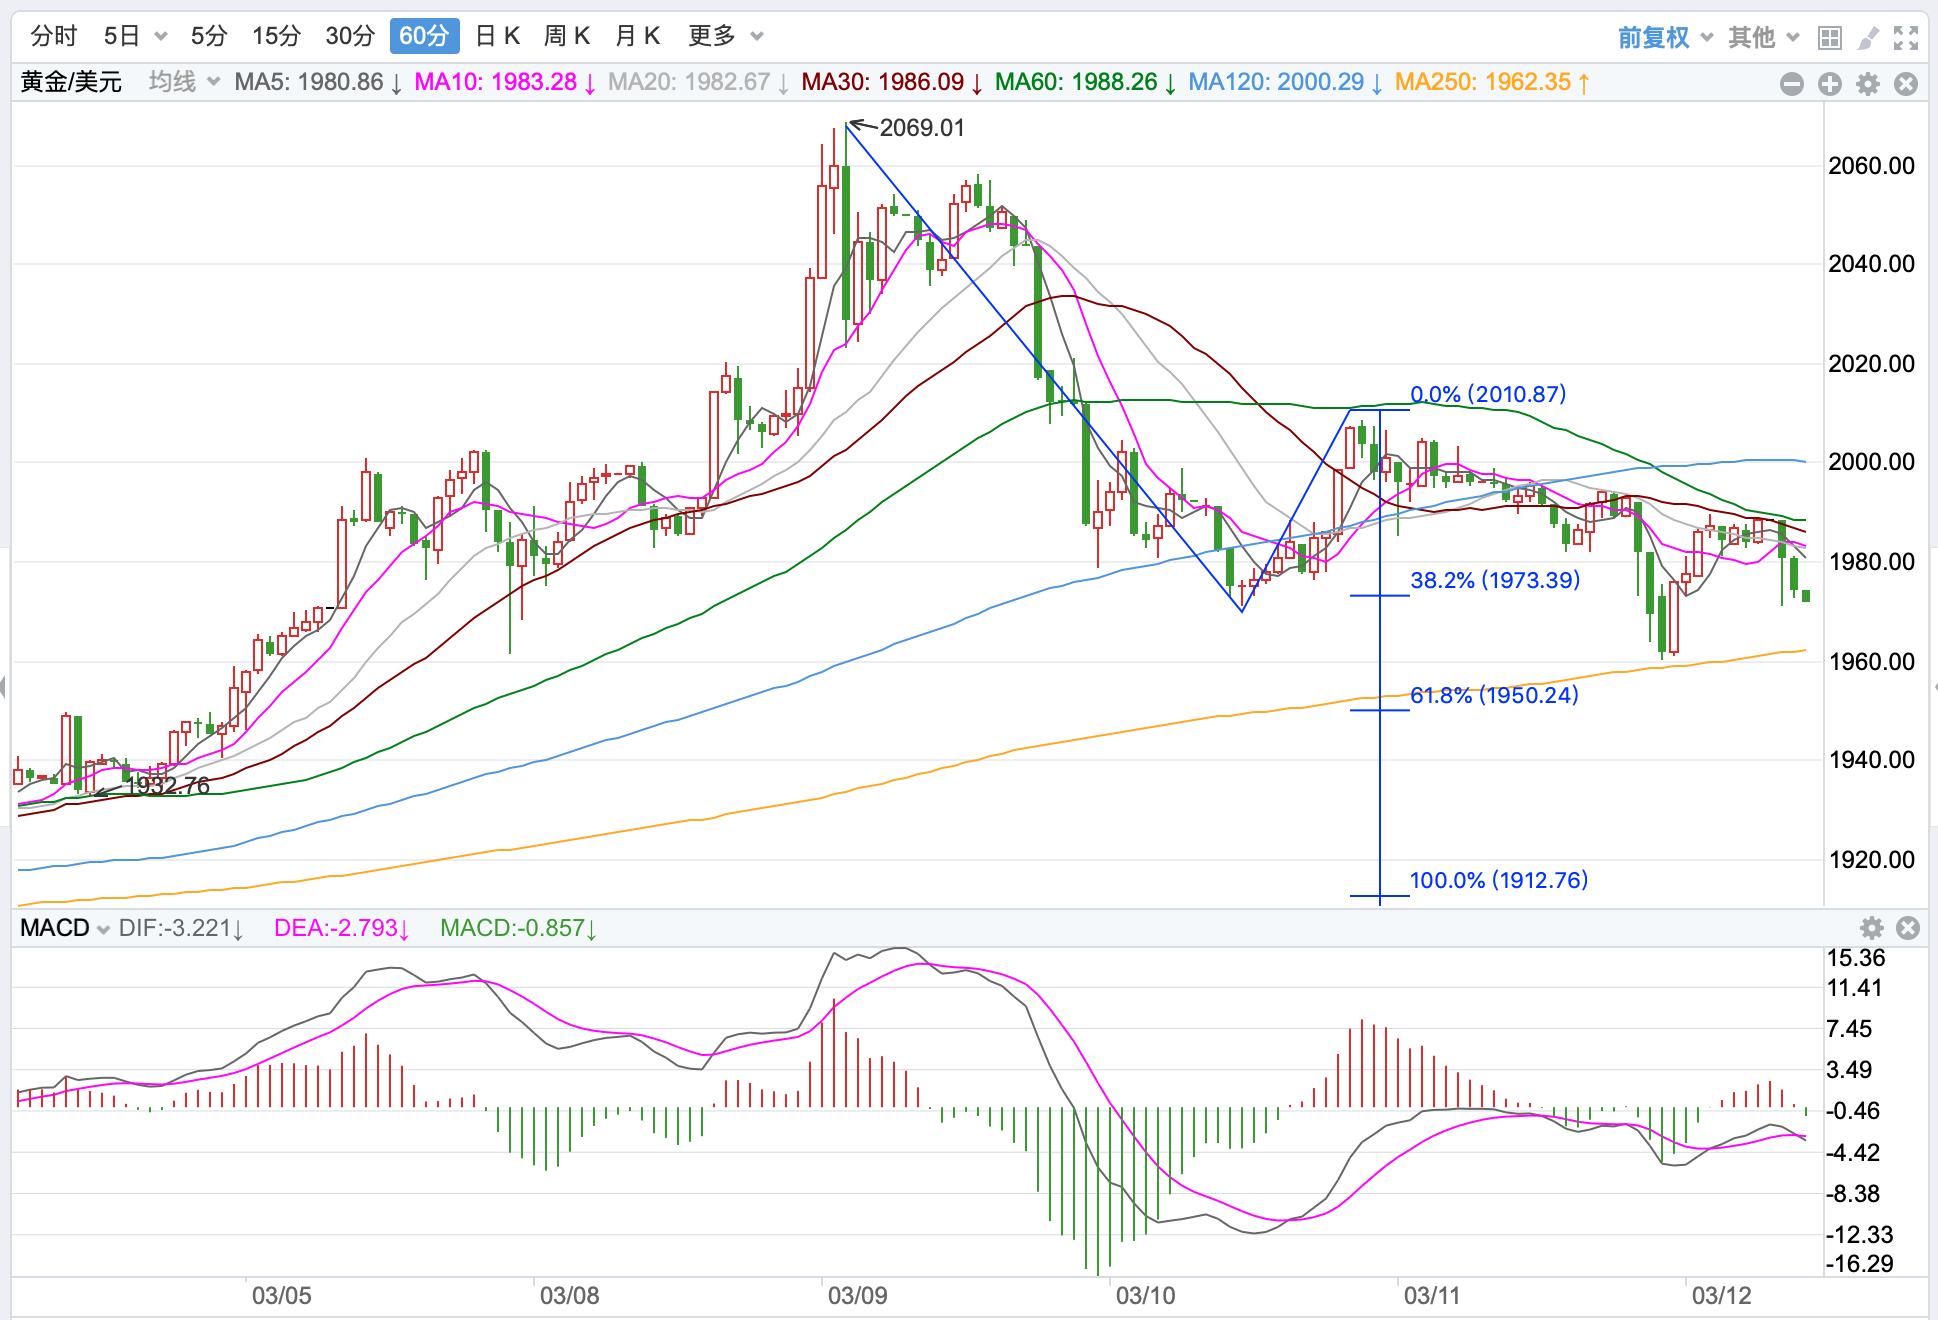
Task: Open MACD panel settings gear
Action: click(x=1871, y=928)
